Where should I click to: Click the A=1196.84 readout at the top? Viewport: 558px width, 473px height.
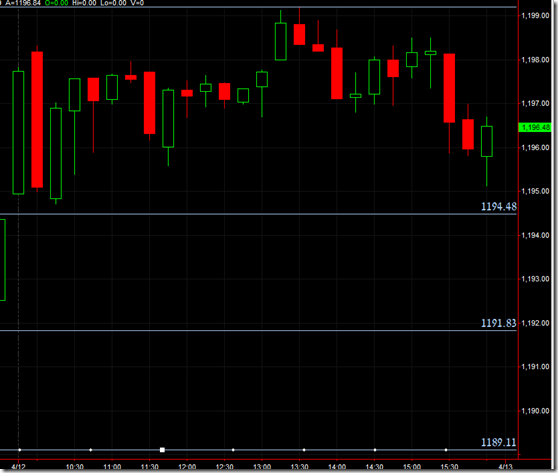coord(23,3)
